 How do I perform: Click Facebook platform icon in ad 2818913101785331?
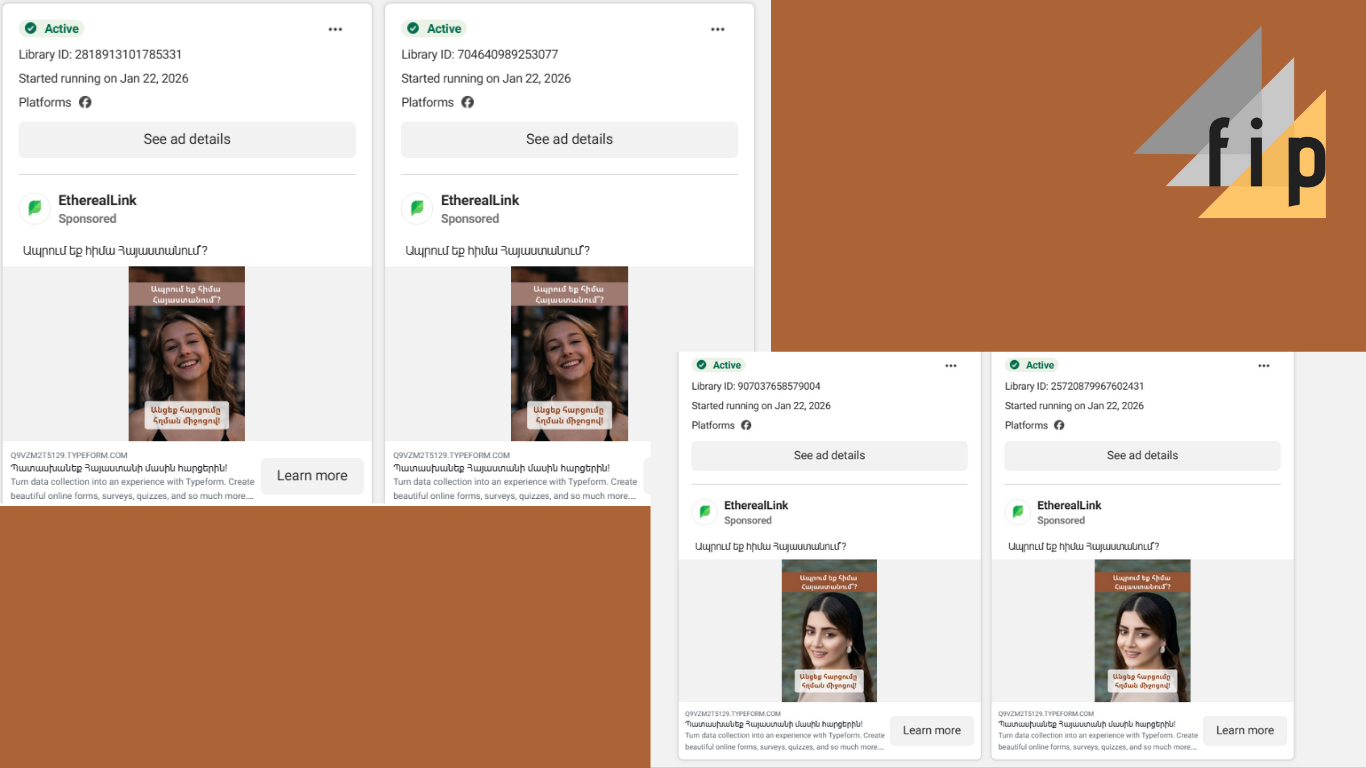pos(85,102)
